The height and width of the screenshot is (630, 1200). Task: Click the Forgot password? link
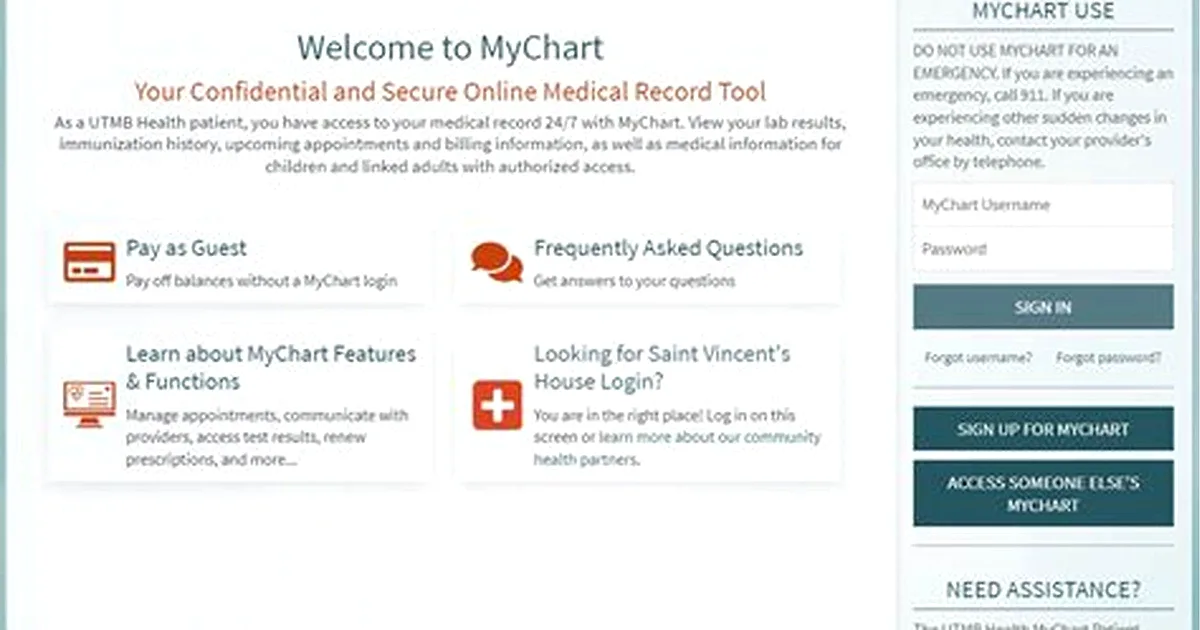point(1108,357)
